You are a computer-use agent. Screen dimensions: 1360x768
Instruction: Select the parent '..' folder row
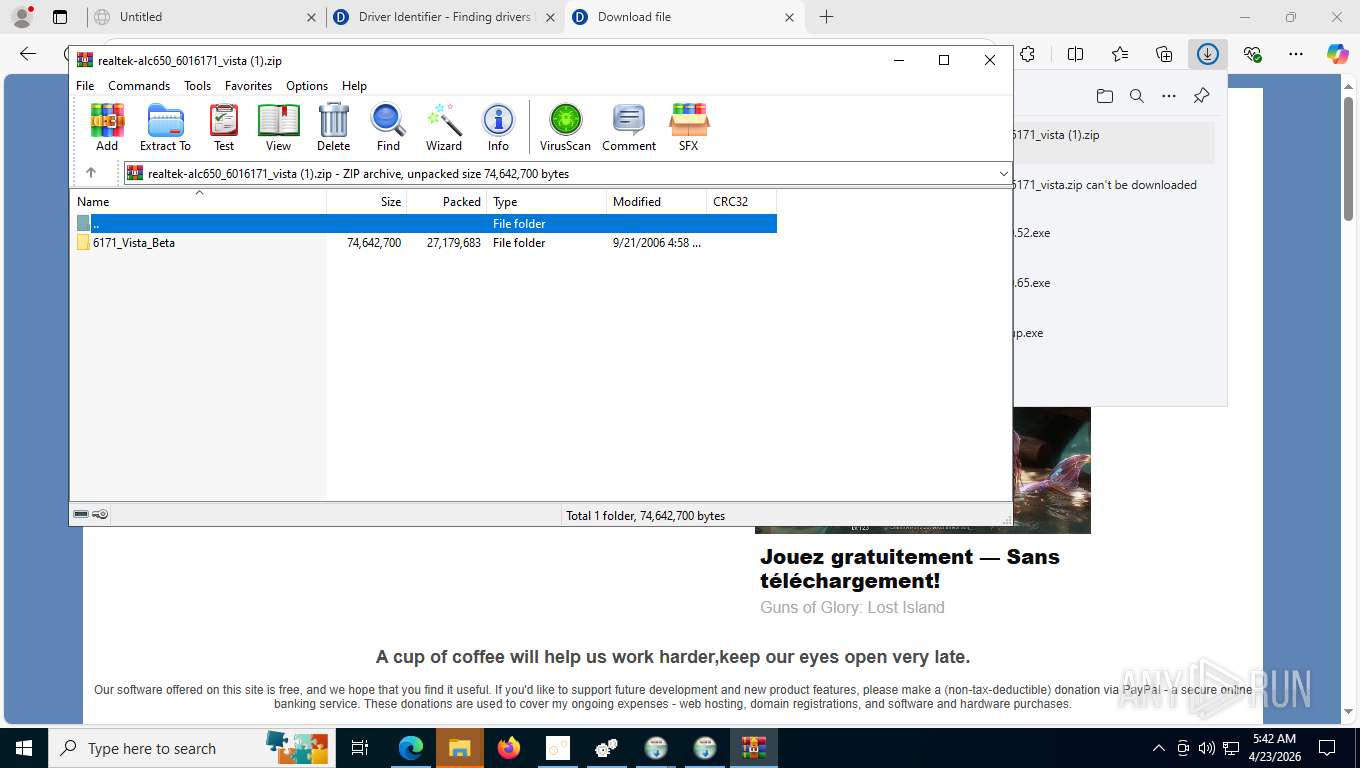click(426, 224)
